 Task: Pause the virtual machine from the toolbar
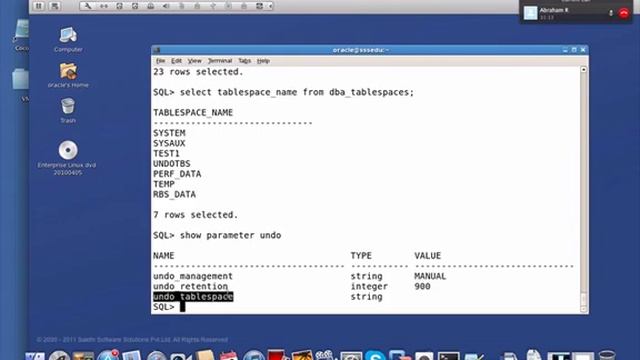38,6
